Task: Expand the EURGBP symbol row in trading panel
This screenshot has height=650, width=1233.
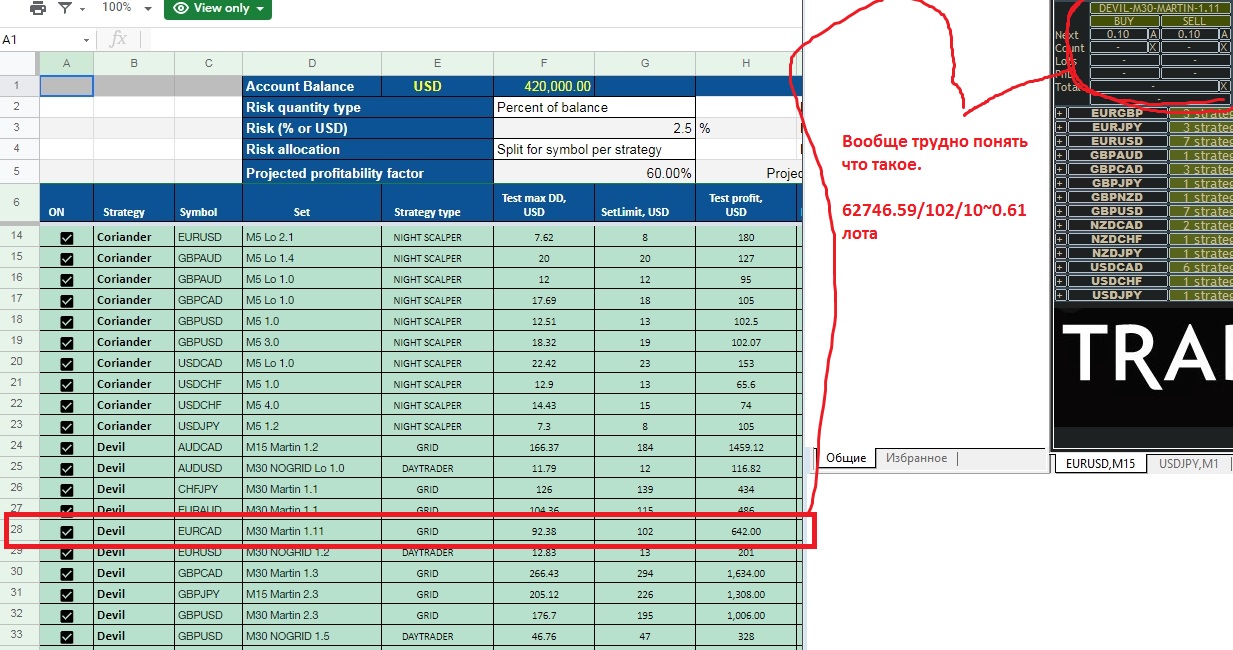Action: 1060,113
